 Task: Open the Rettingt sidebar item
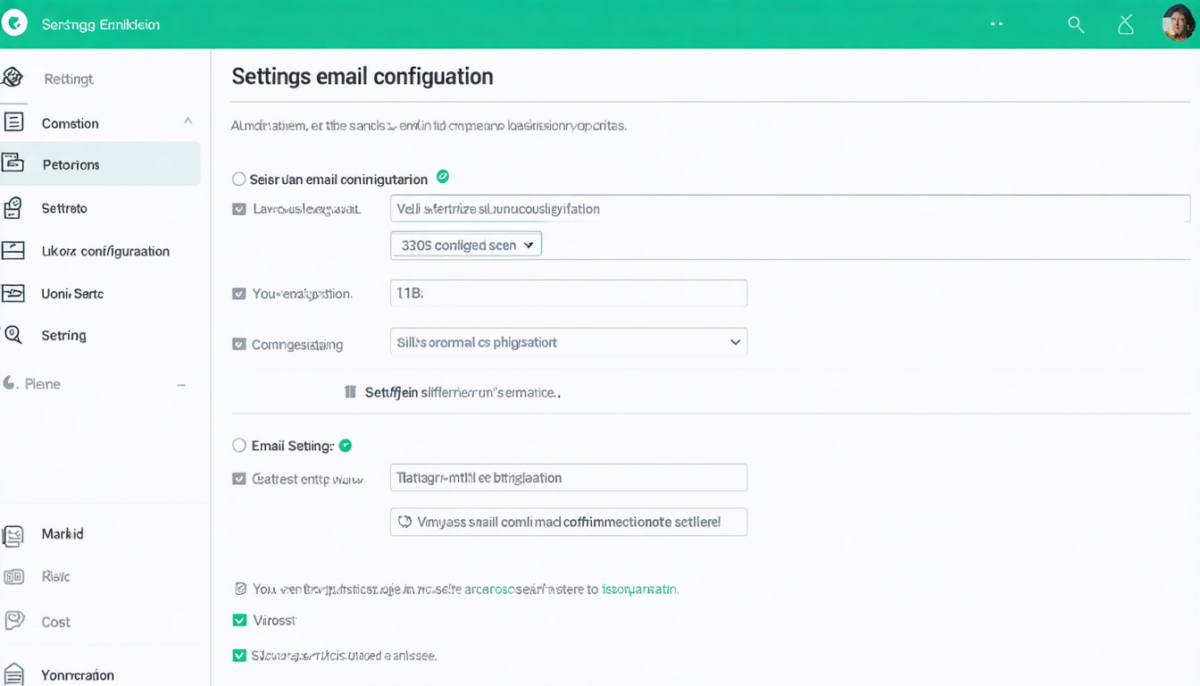(x=68, y=79)
